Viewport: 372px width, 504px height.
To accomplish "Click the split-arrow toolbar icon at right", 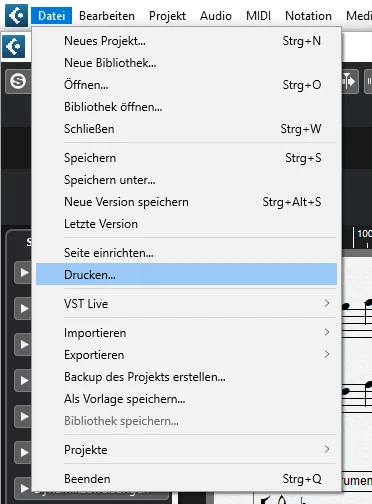I will pyautogui.click(x=349, y=81).
